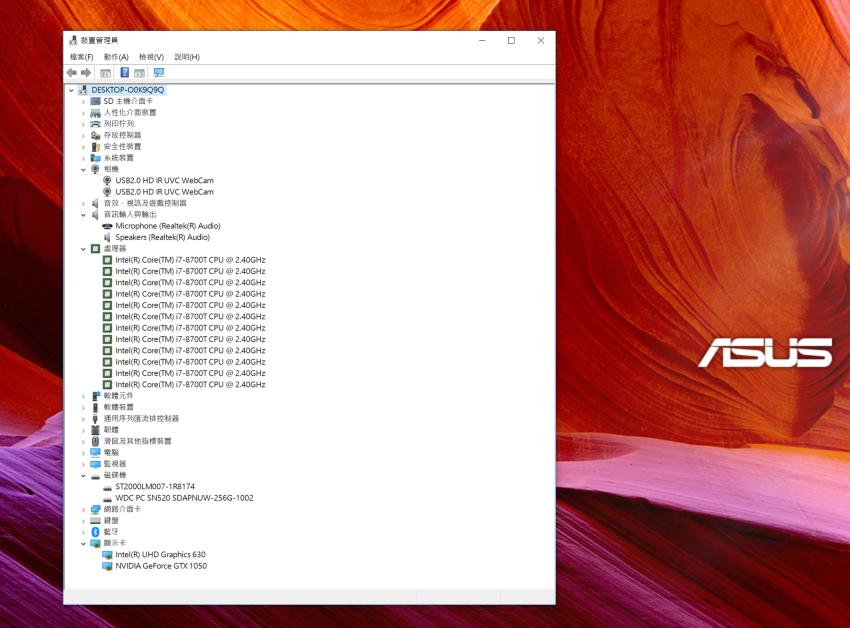Collapse the 處理器 processors category
Image resolution: width=850 pixels, height=628 pixels.
point(84,249)
